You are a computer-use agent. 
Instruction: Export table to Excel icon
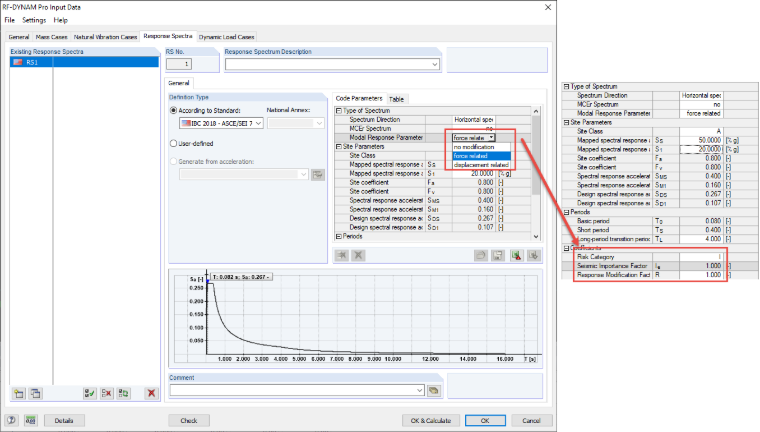pyautogui.click(x=517, y=256)
